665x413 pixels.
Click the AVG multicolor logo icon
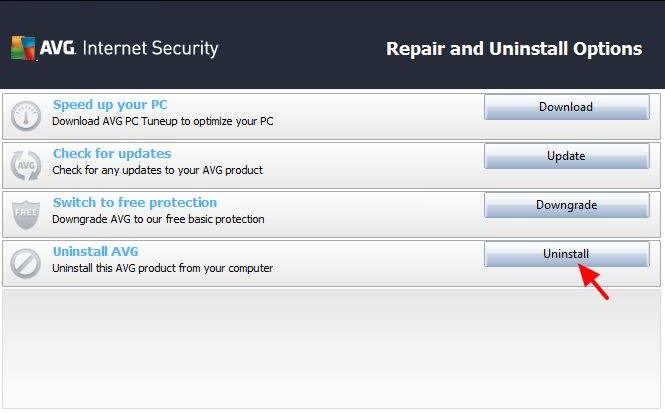pyautogui.click(x=23, y=48)
